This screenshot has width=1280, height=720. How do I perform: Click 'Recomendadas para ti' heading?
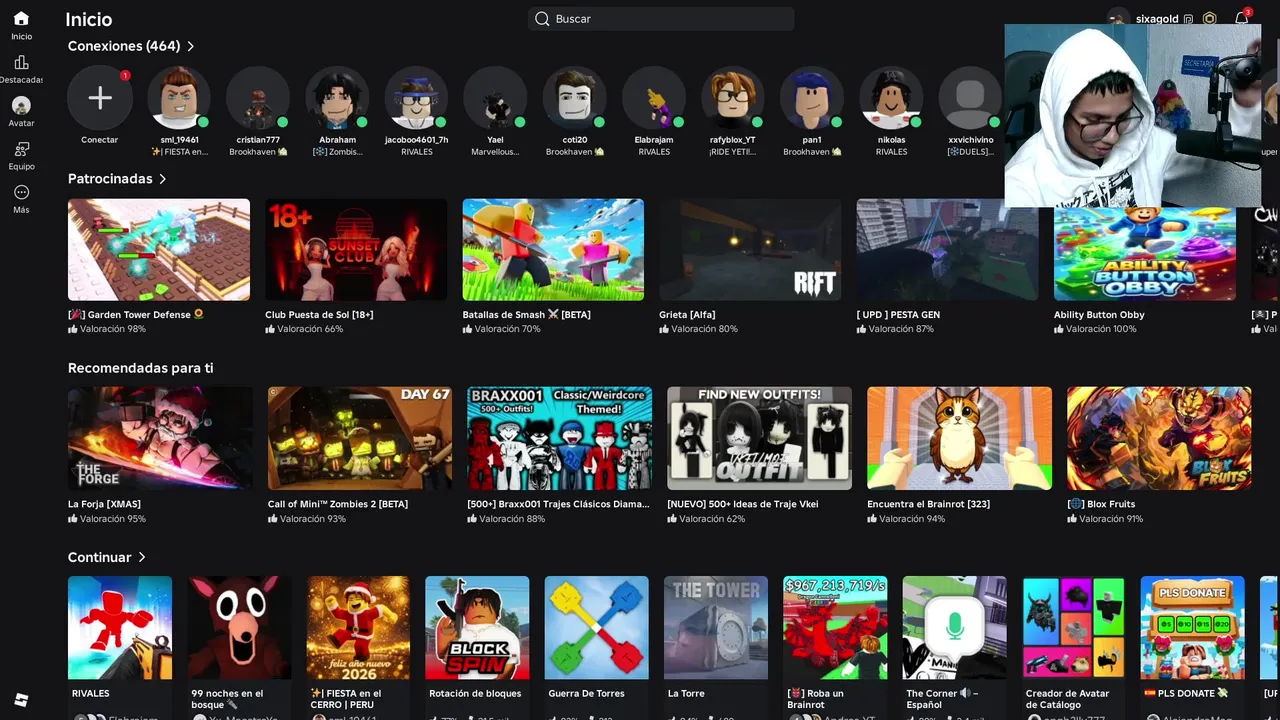click(140, 368)
